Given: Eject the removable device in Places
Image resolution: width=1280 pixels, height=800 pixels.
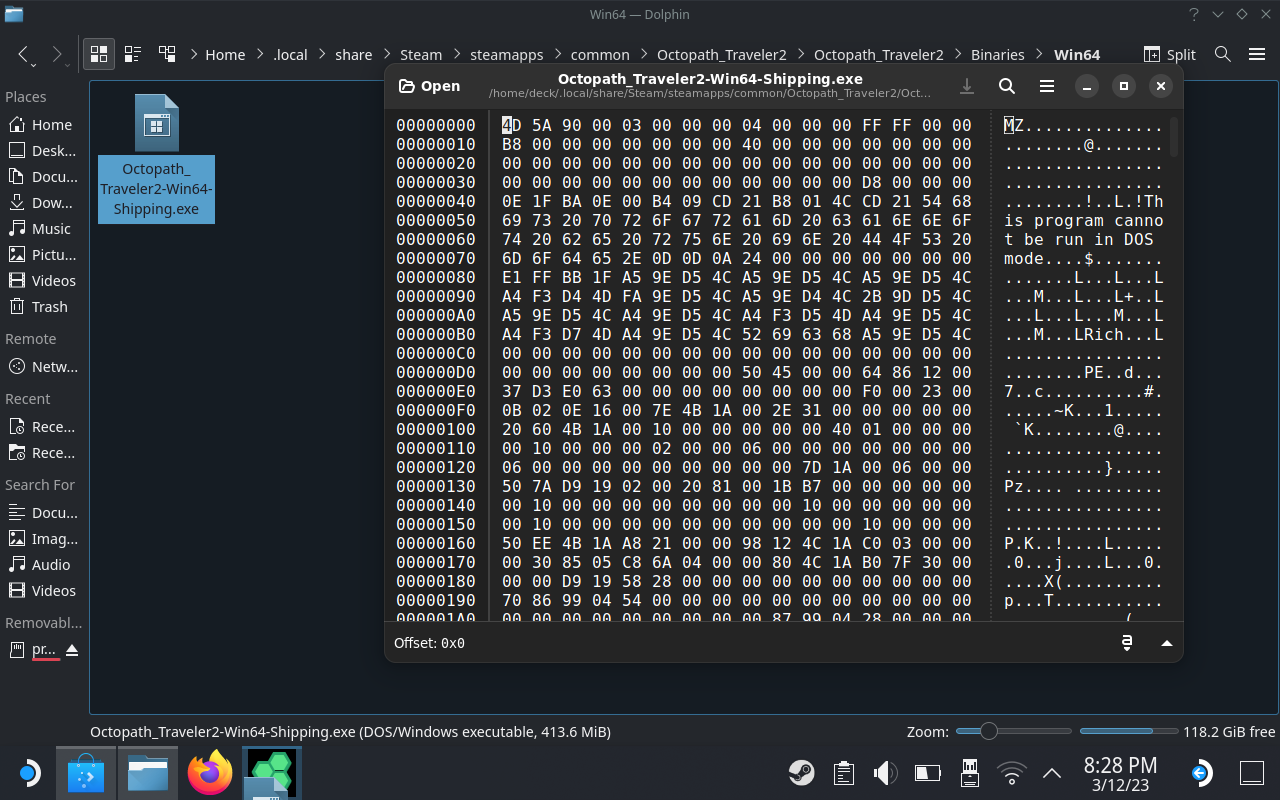Looking at the screenshot, I should tap(72, 651).
